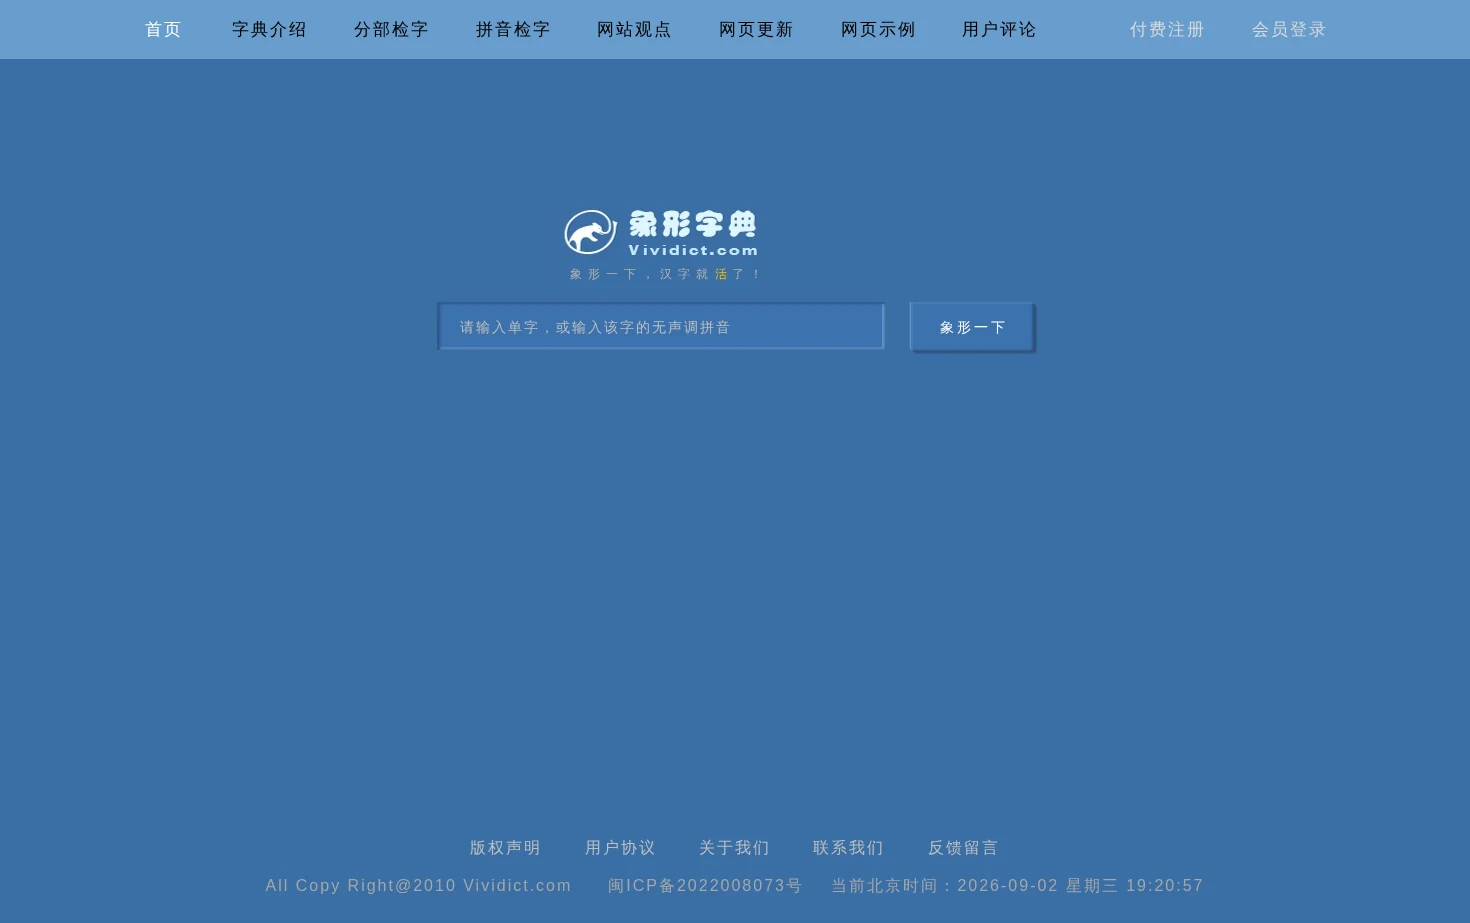Click the slogan 象形一下，汉字就活了！
This screenshot has height=923, width=1470.
(665, 274)
